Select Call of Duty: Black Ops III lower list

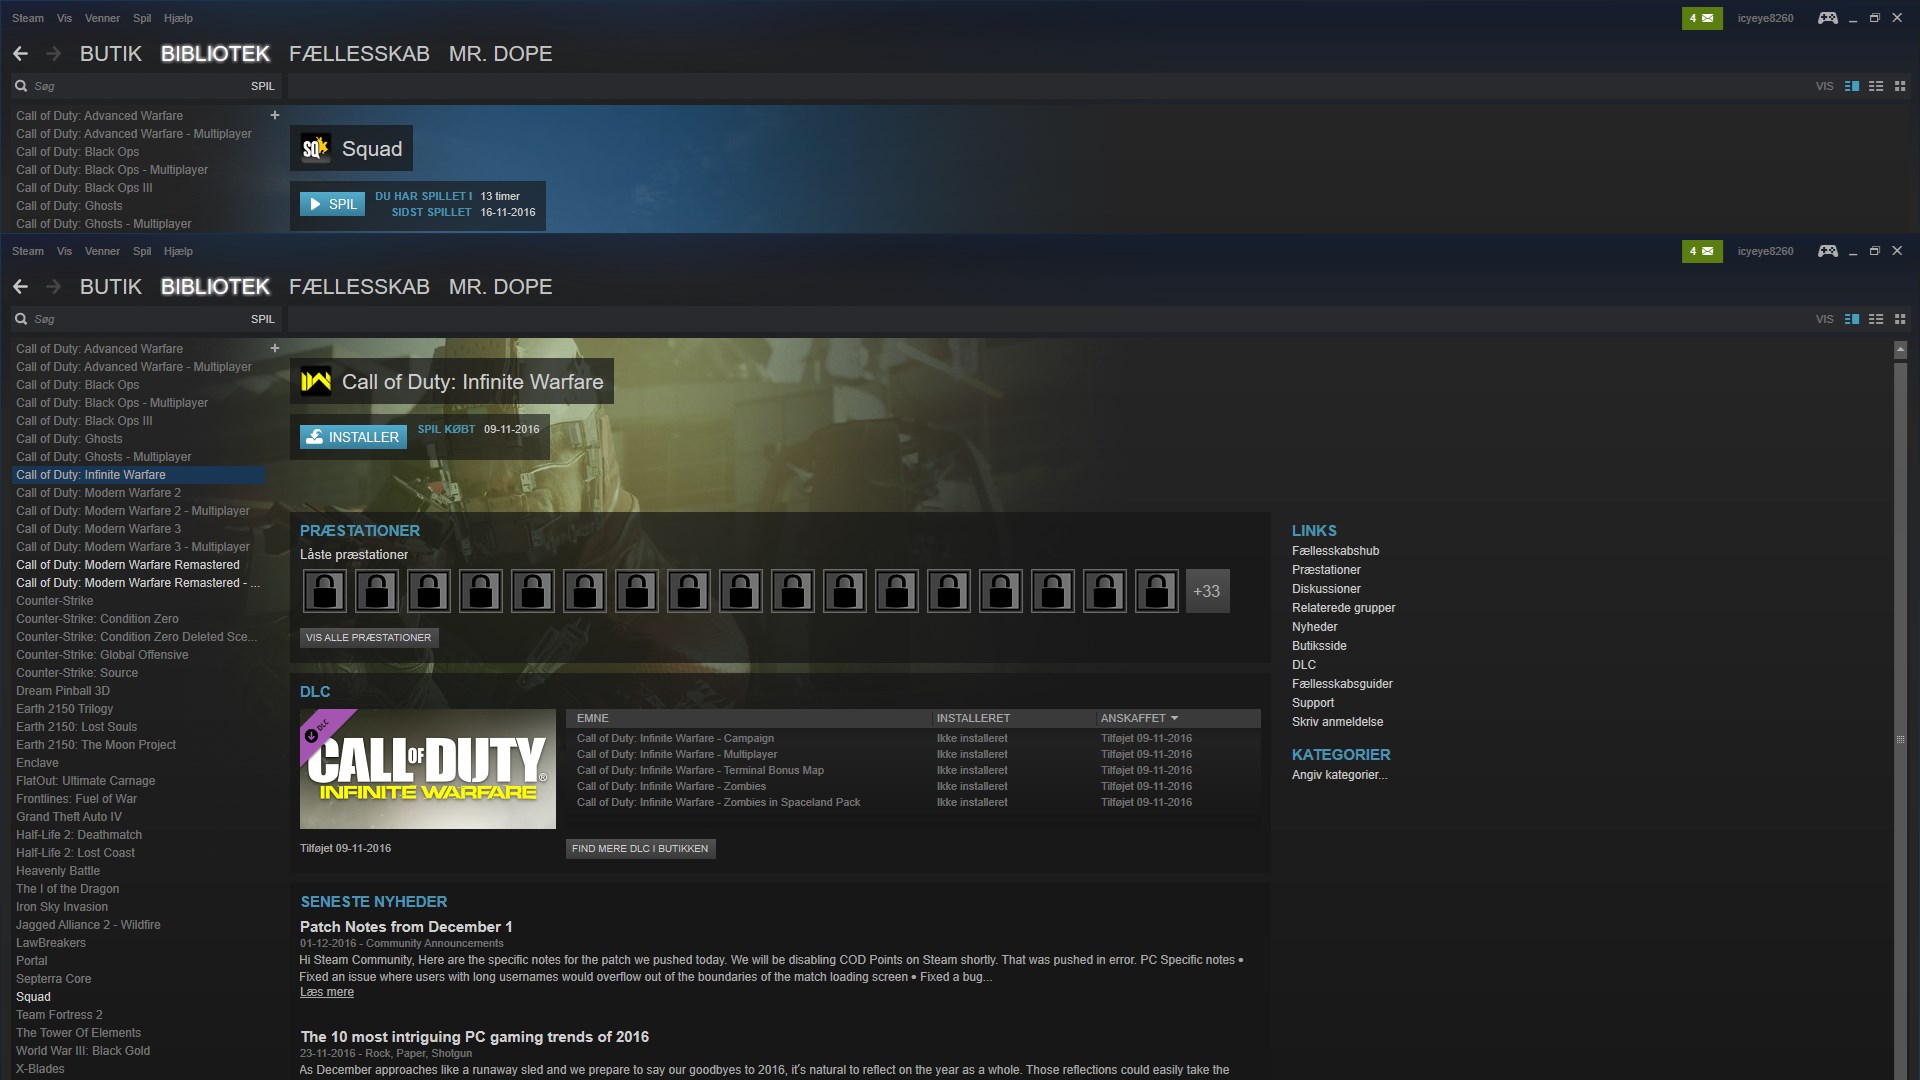coord(84,421)
